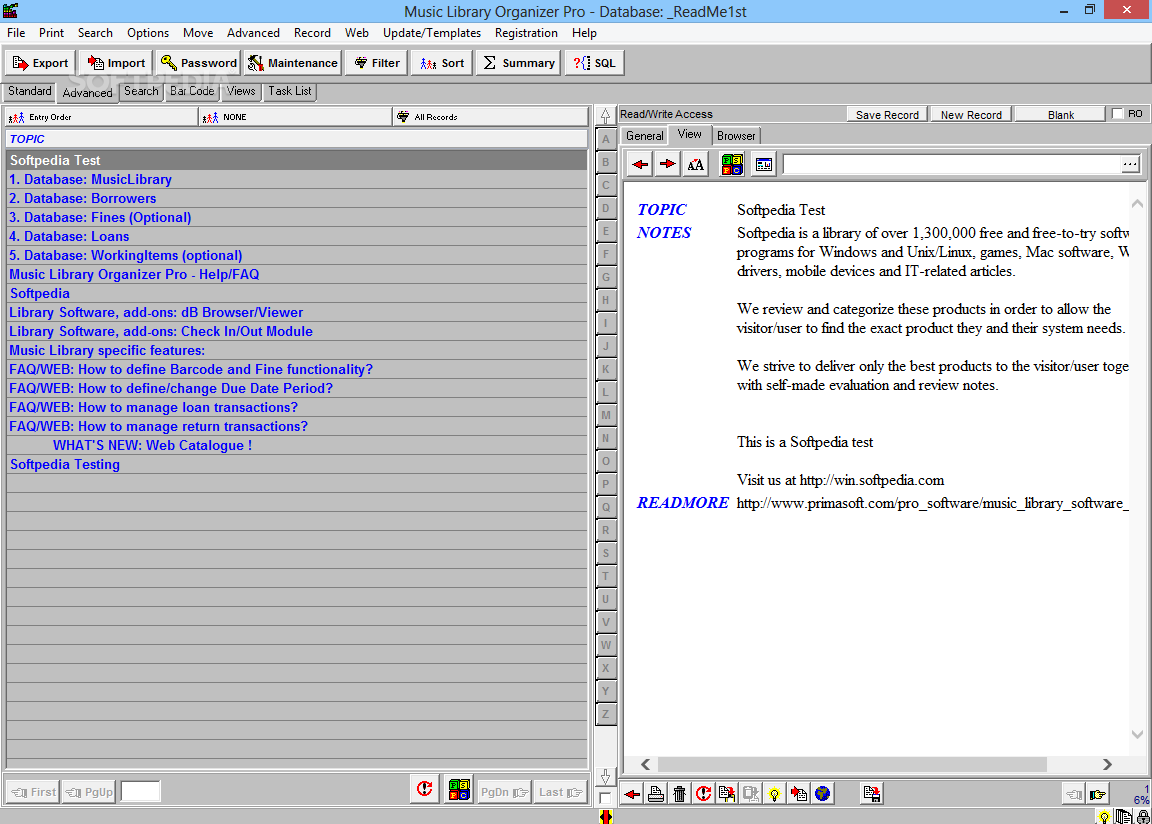Click the Import toolbar button

tap(116, 63)
